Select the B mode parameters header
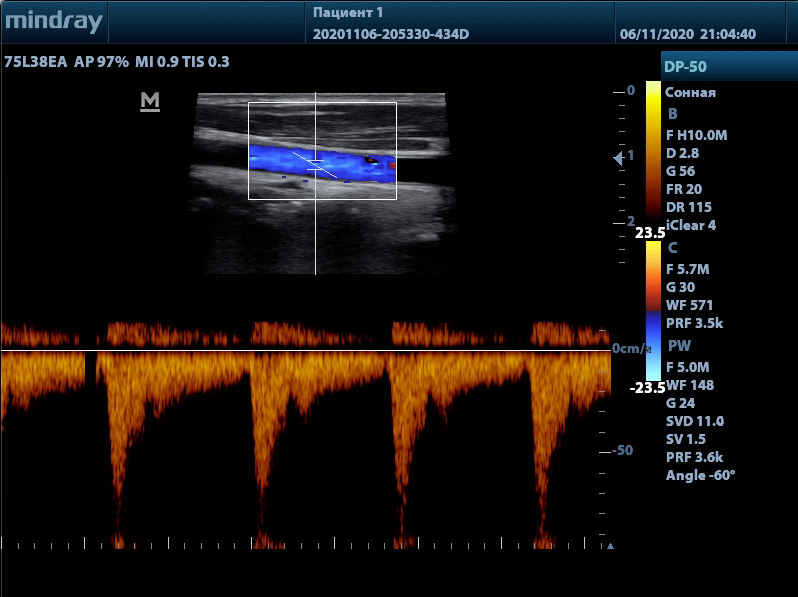798x597 pixels. [x=672, y=113]
